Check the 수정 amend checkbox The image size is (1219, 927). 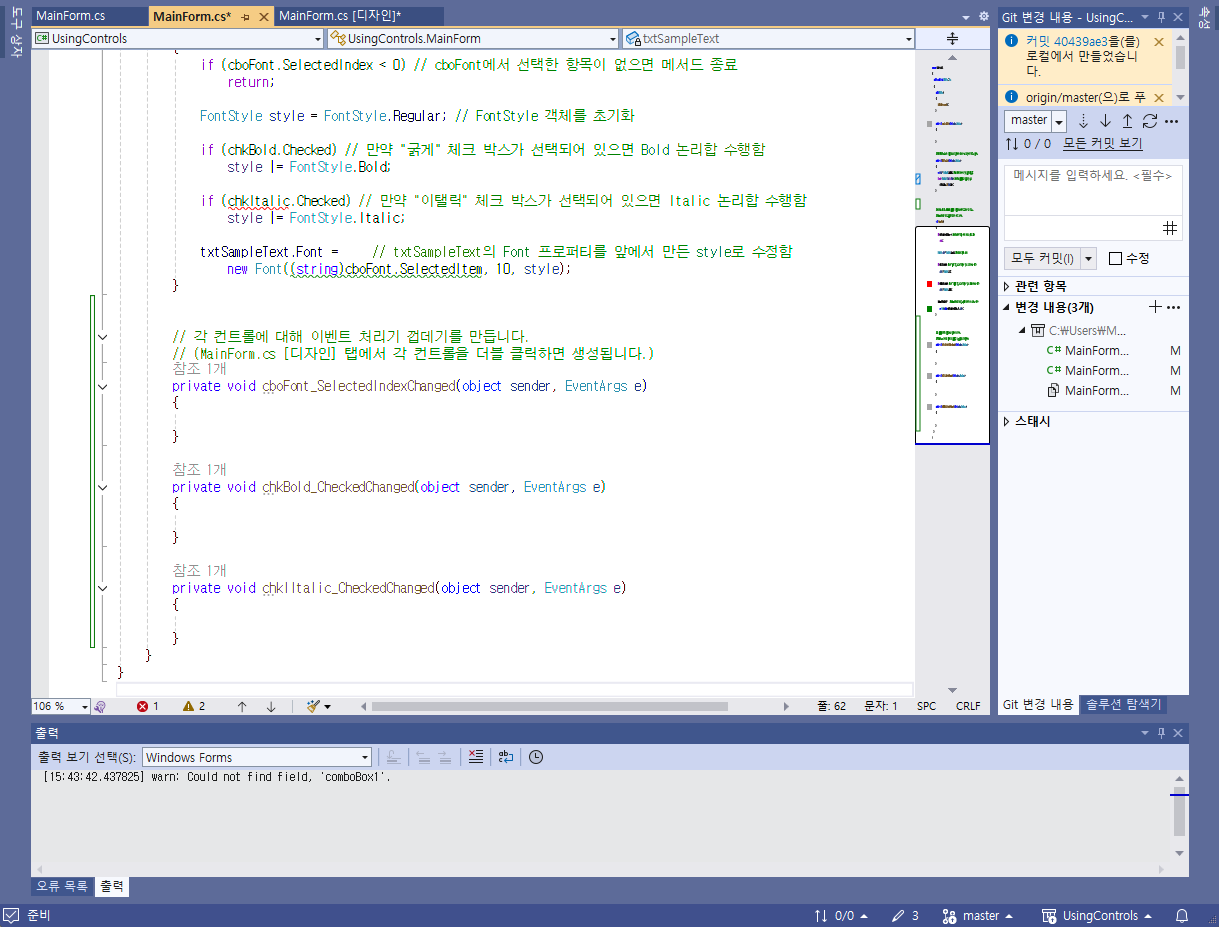[1115, 258]
